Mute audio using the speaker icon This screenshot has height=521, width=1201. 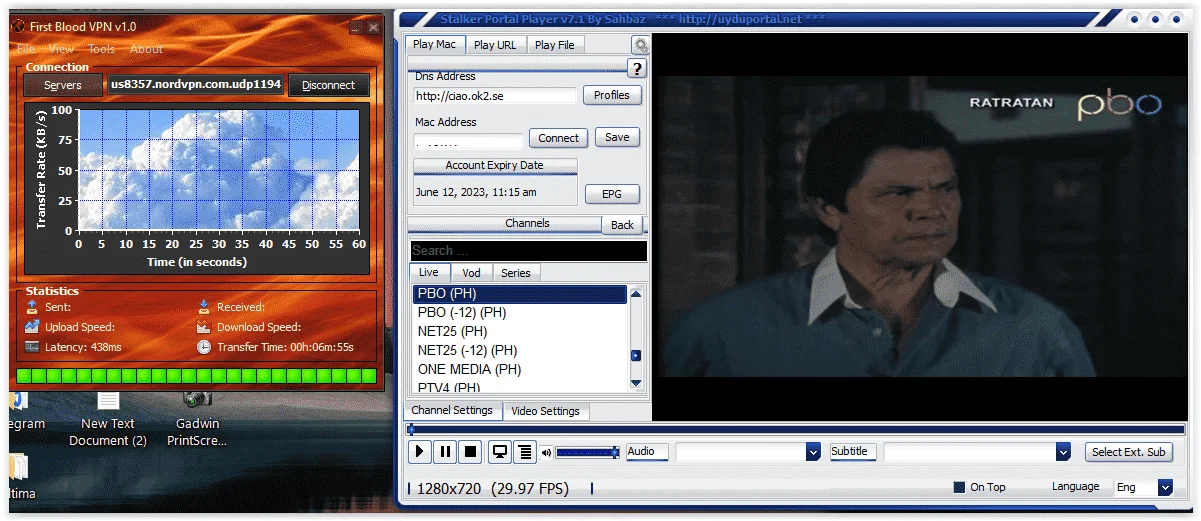[x=547, y=453]
